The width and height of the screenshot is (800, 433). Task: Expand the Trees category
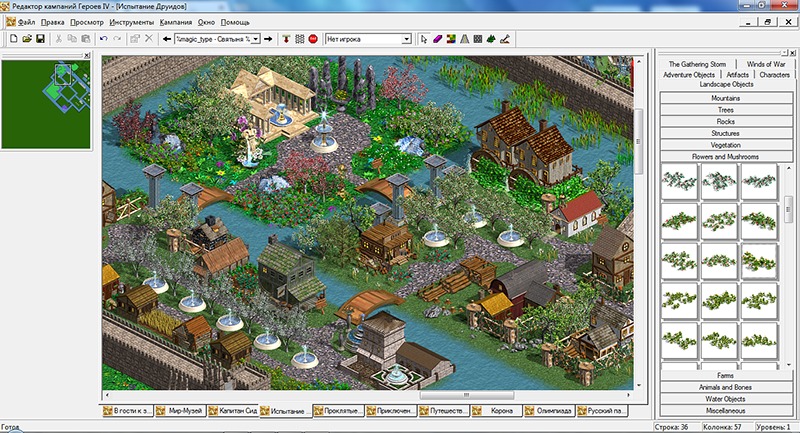(726, 110)
